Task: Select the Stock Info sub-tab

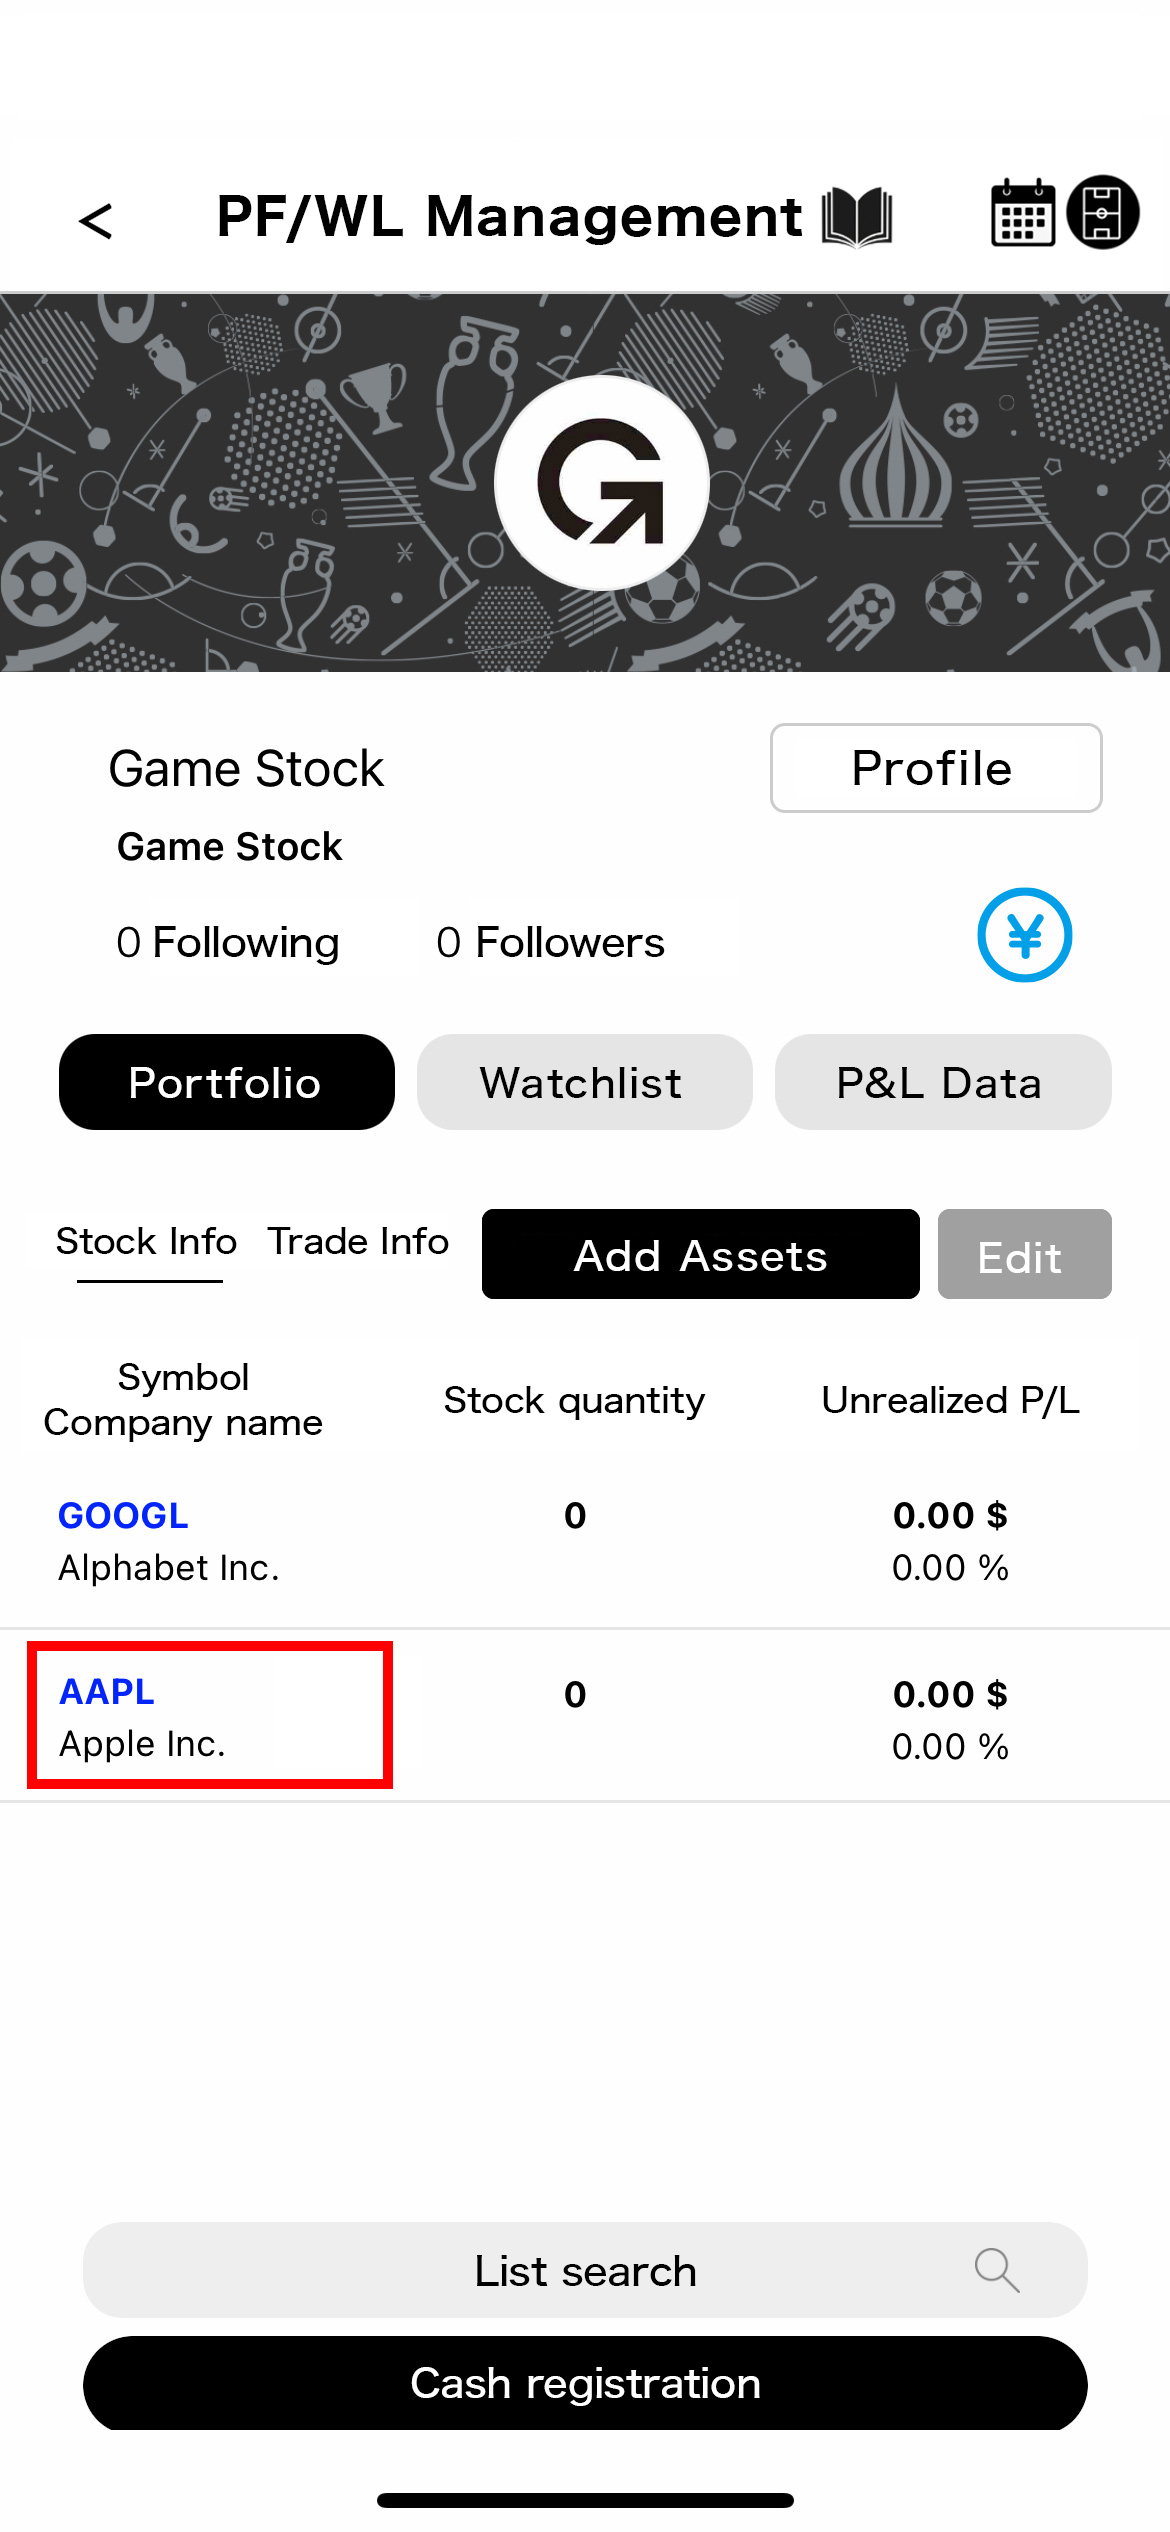Action: point(147,1242)
